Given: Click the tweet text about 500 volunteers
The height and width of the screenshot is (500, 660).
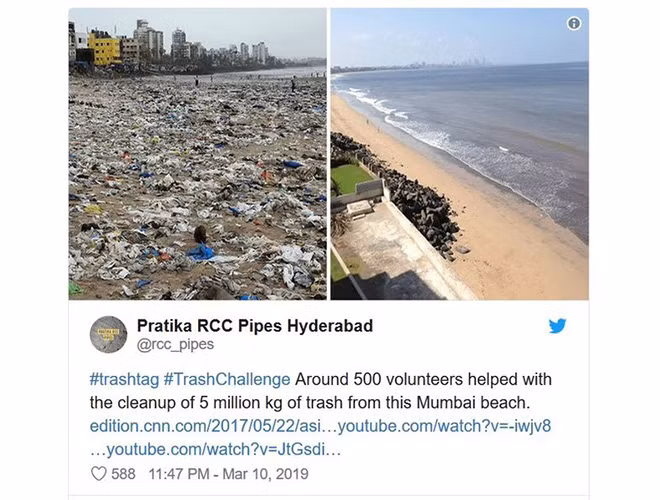Looking at the screenshot, I should click(x=321, y=391).
